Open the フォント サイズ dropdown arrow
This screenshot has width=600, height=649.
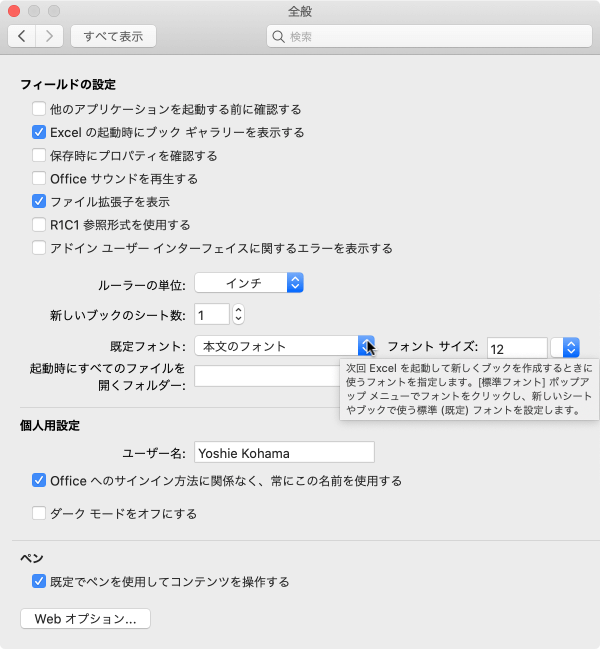coord(570,347)
